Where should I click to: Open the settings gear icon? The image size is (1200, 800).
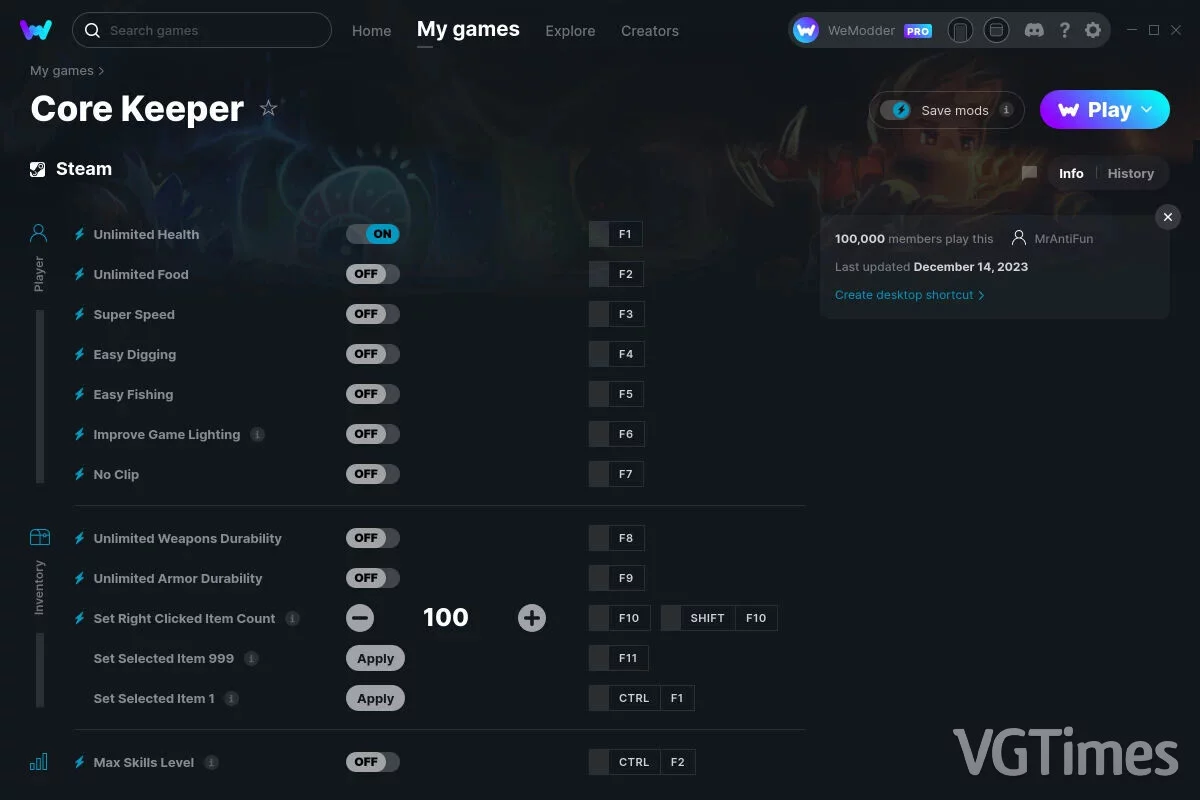[x=1093, y=31]
